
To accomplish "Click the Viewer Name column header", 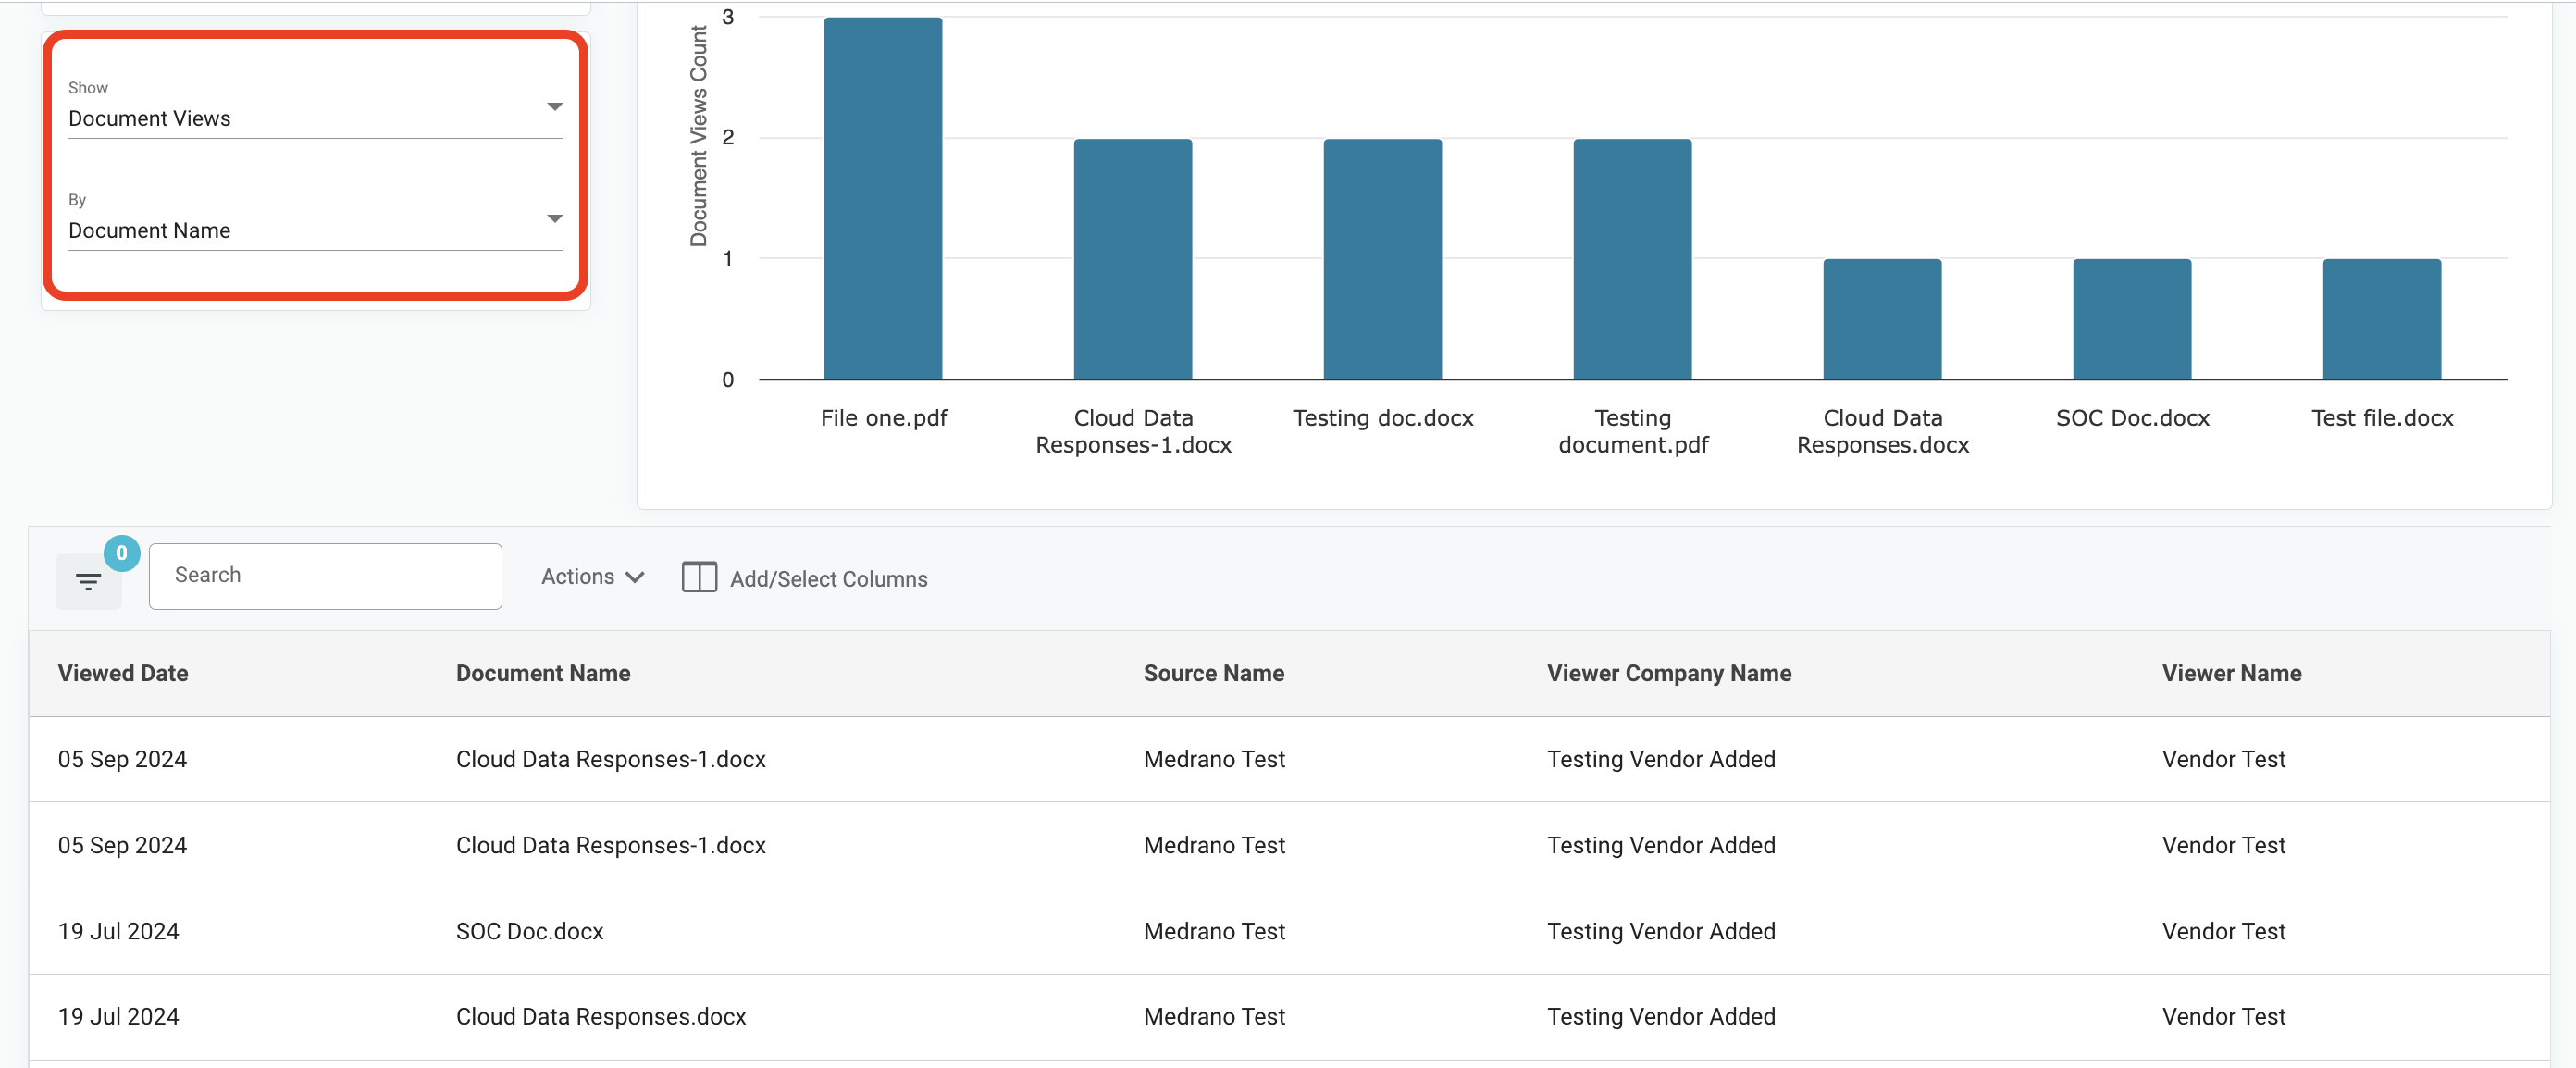I will coord(2231,673).
